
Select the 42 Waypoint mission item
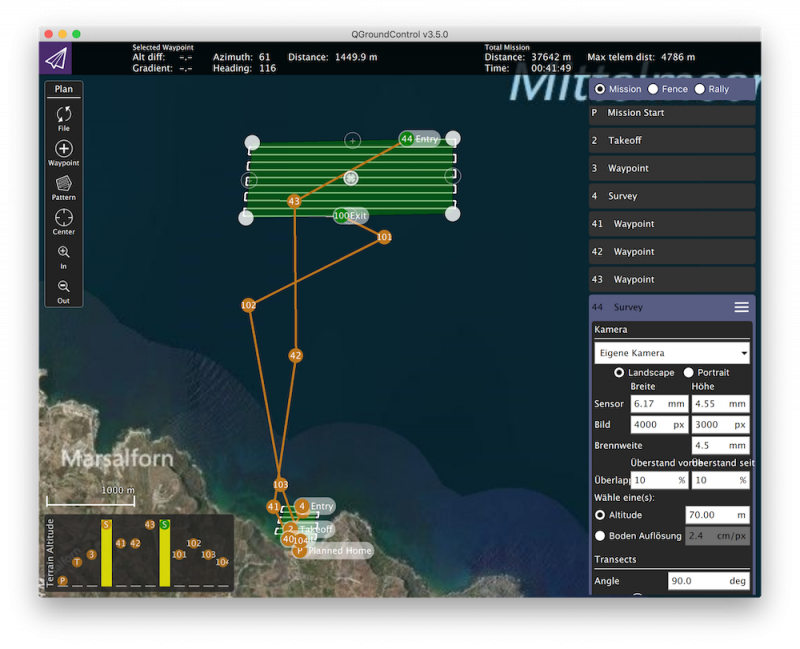point(672,252)
